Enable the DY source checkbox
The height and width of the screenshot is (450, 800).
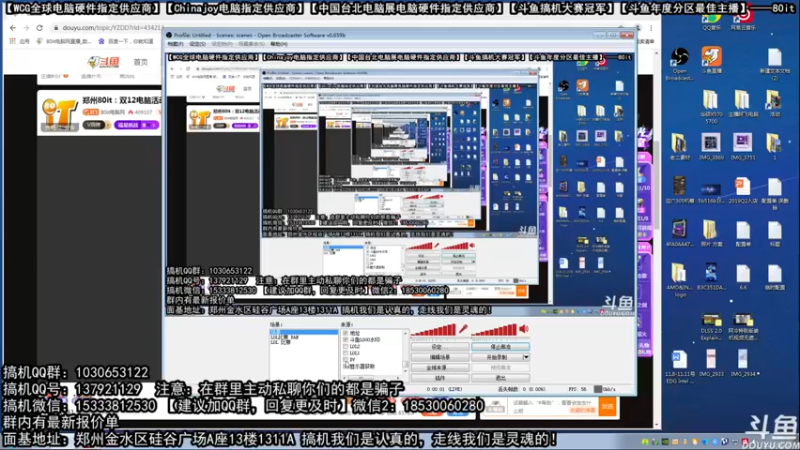coord(346,360)
